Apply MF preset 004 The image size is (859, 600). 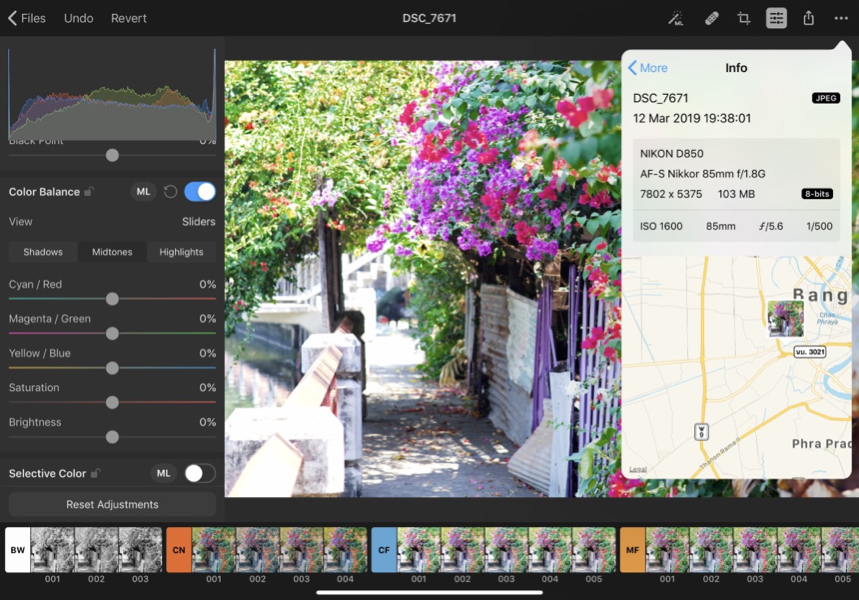tap(799, 550)
